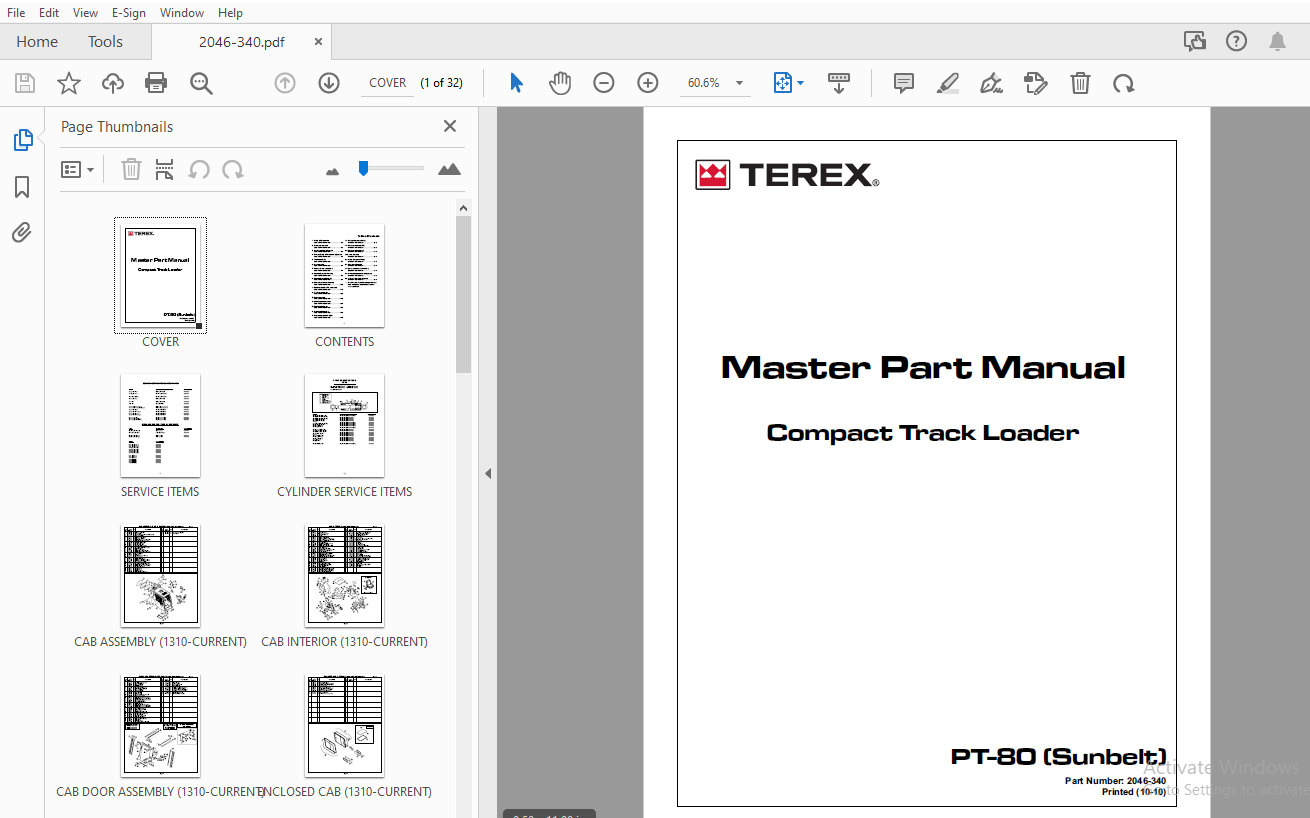Image resolution: width=1310 pixels, height=818 pixels.
Task: Click the thumbnails panel scrollbar up arrow
Action: 463,208
